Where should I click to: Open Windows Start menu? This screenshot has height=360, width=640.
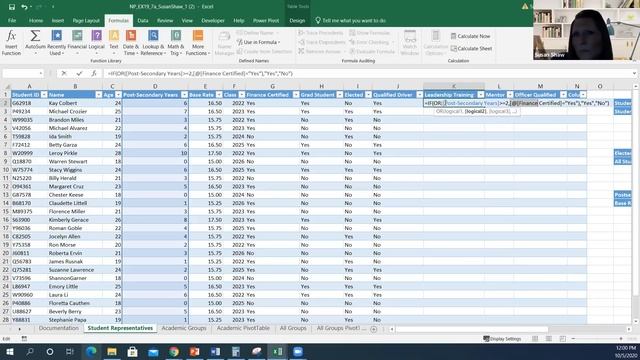point(9,351)
